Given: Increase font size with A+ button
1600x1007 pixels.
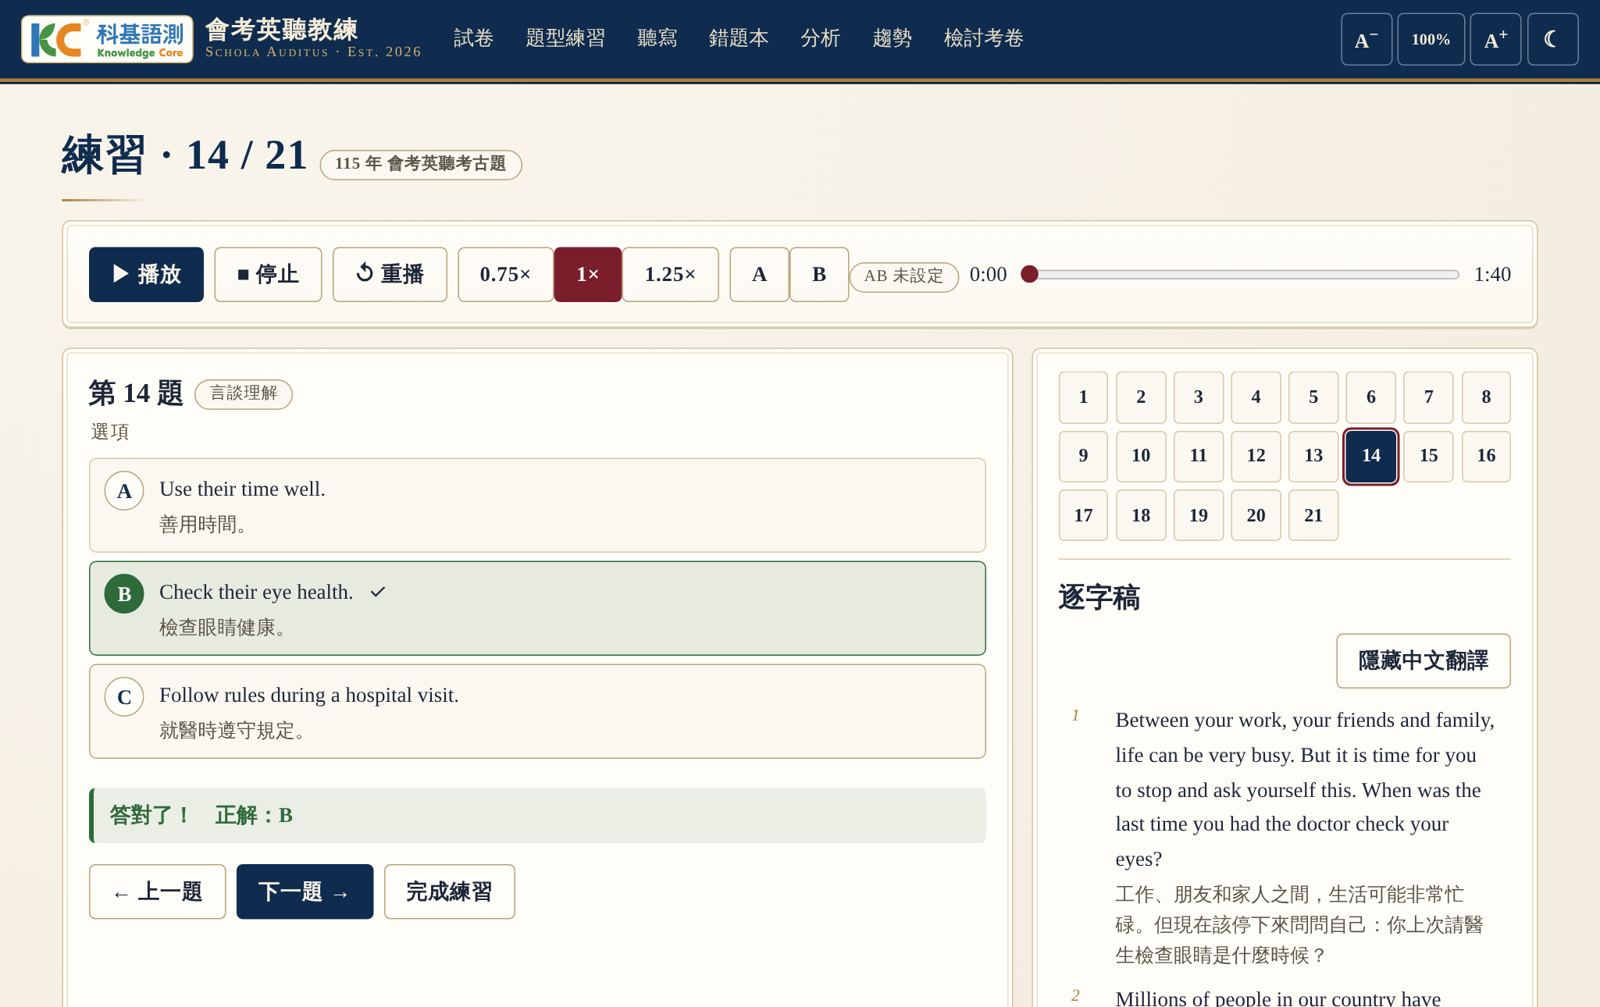Looking at the screenshot, I should (x=1495, y=39).
